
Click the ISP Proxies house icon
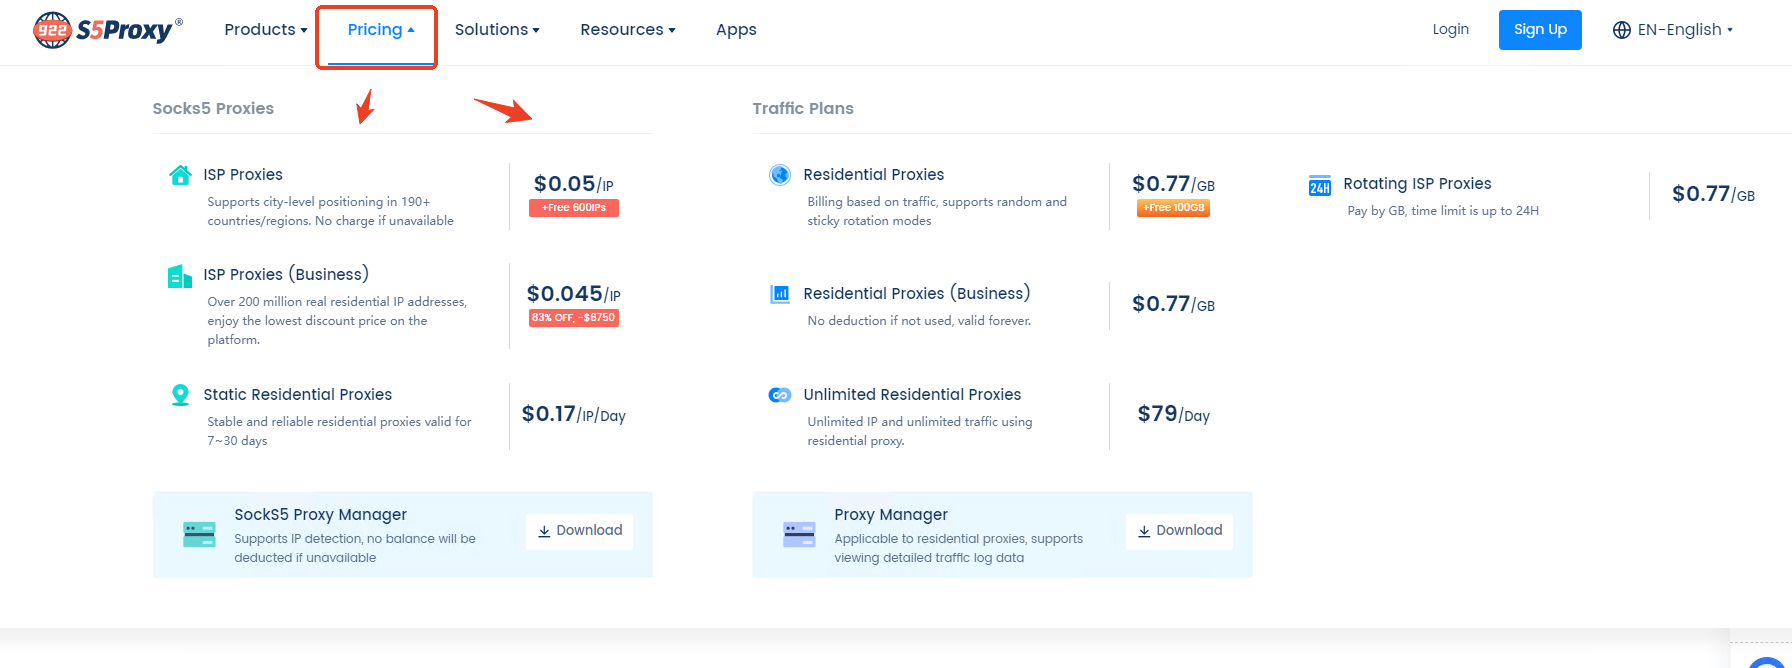(x=180, y=175)
